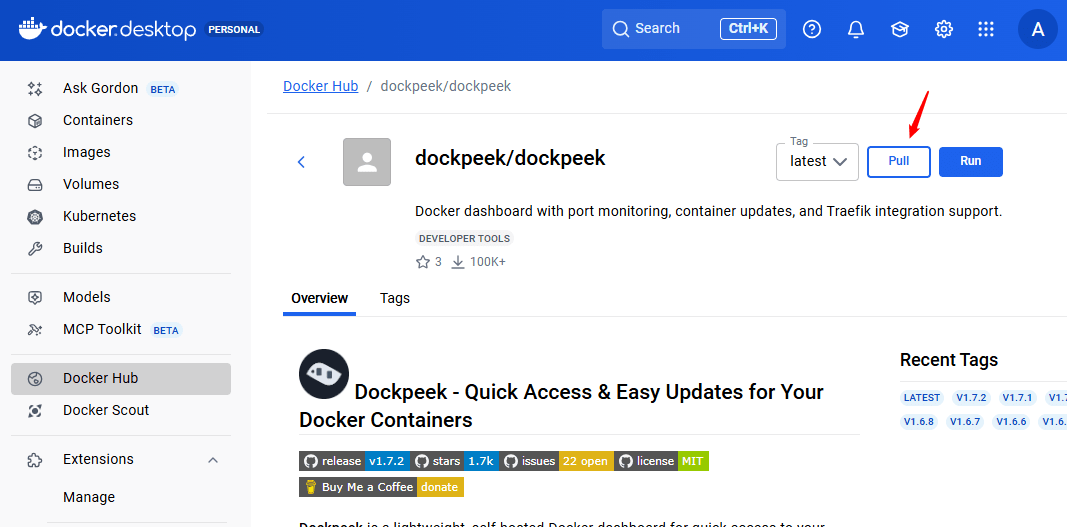Click the Buy Me a Coffee donate badge
This screenshot has width=1067, height=527.
382,487
